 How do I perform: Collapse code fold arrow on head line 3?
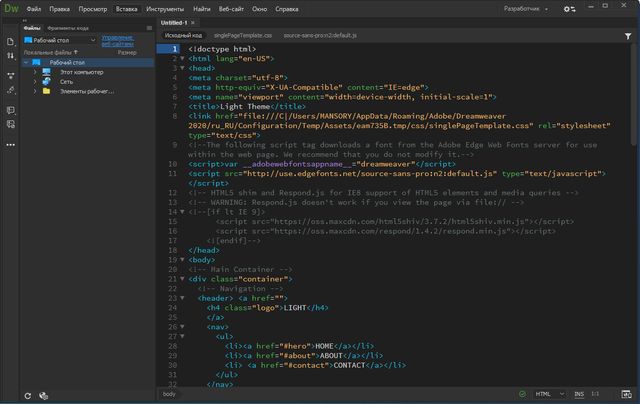(x=182, y=67)
